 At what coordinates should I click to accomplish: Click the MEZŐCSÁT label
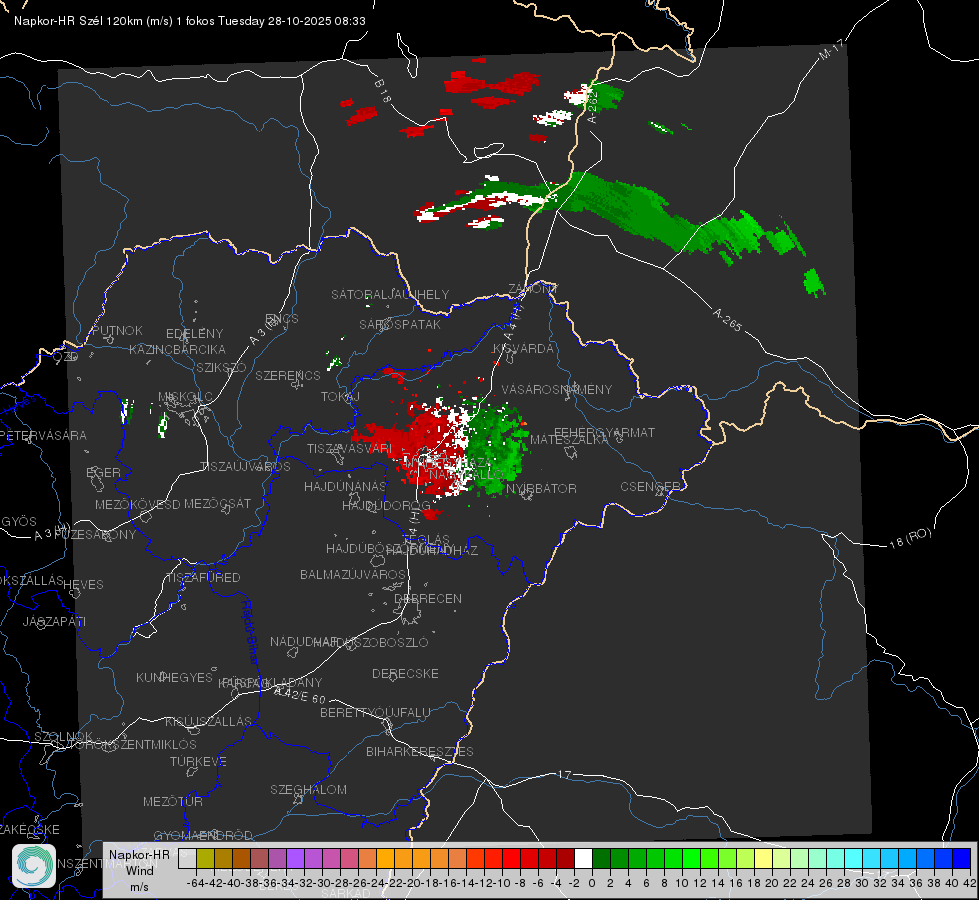(x=217, y=503)
